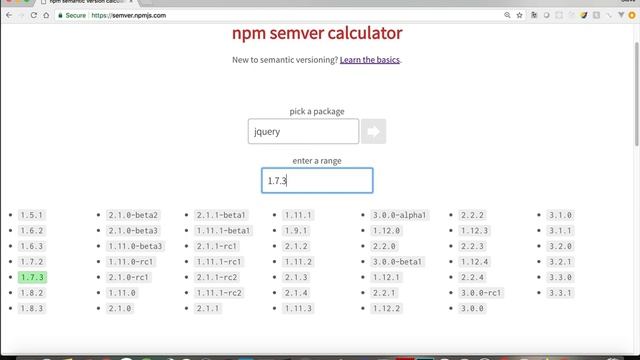Click highlighted version 1.7.3
Viewport: 640px width, 360px height.
pyautogui.click(x=32, y=277)
